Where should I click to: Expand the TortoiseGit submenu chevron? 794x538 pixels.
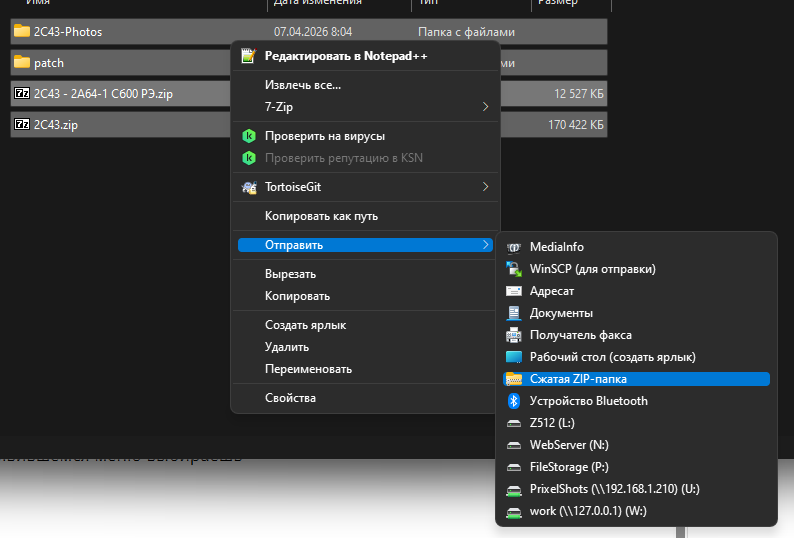coord(485,187)
